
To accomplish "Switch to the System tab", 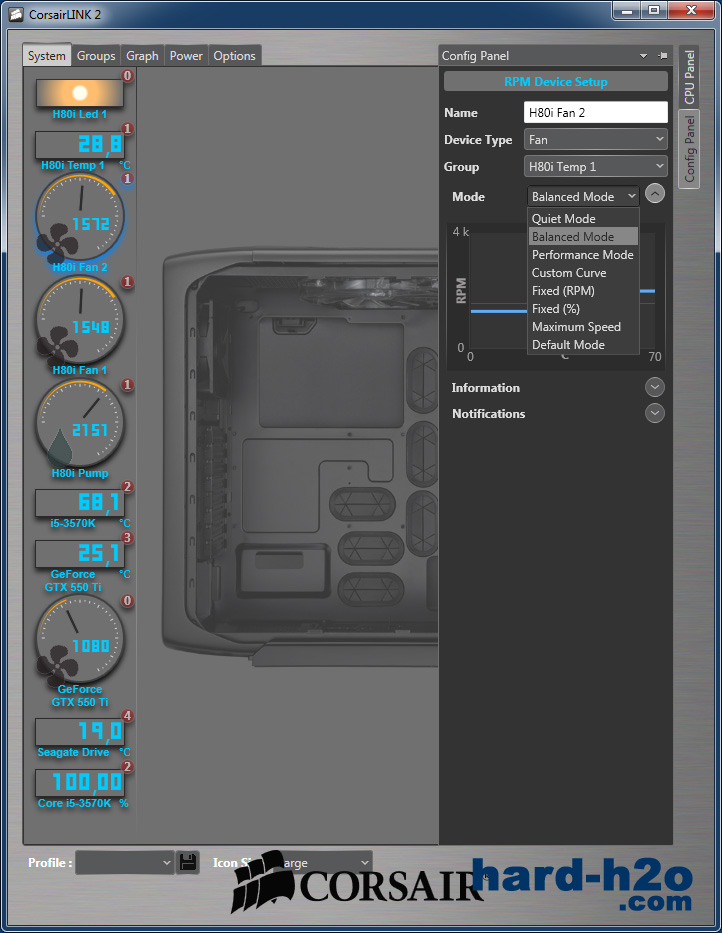I will [x=46, y=56].
